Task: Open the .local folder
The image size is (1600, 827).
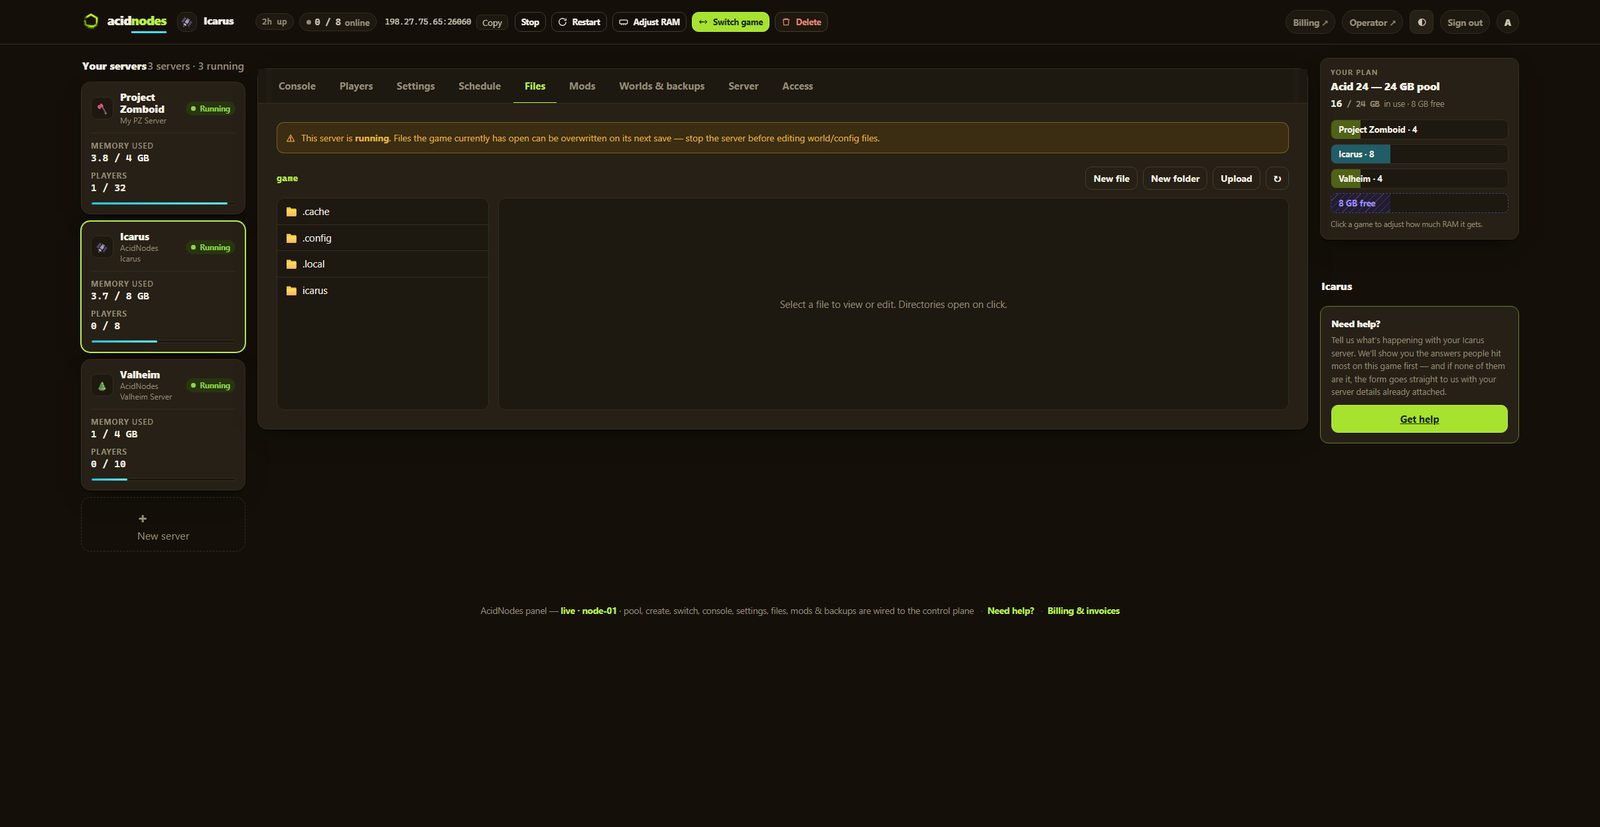Action: (383, 264)
